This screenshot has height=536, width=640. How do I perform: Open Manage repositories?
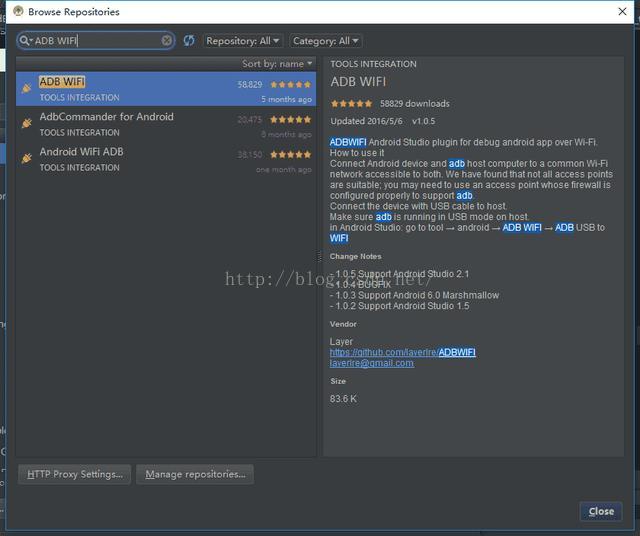(195, 474)
